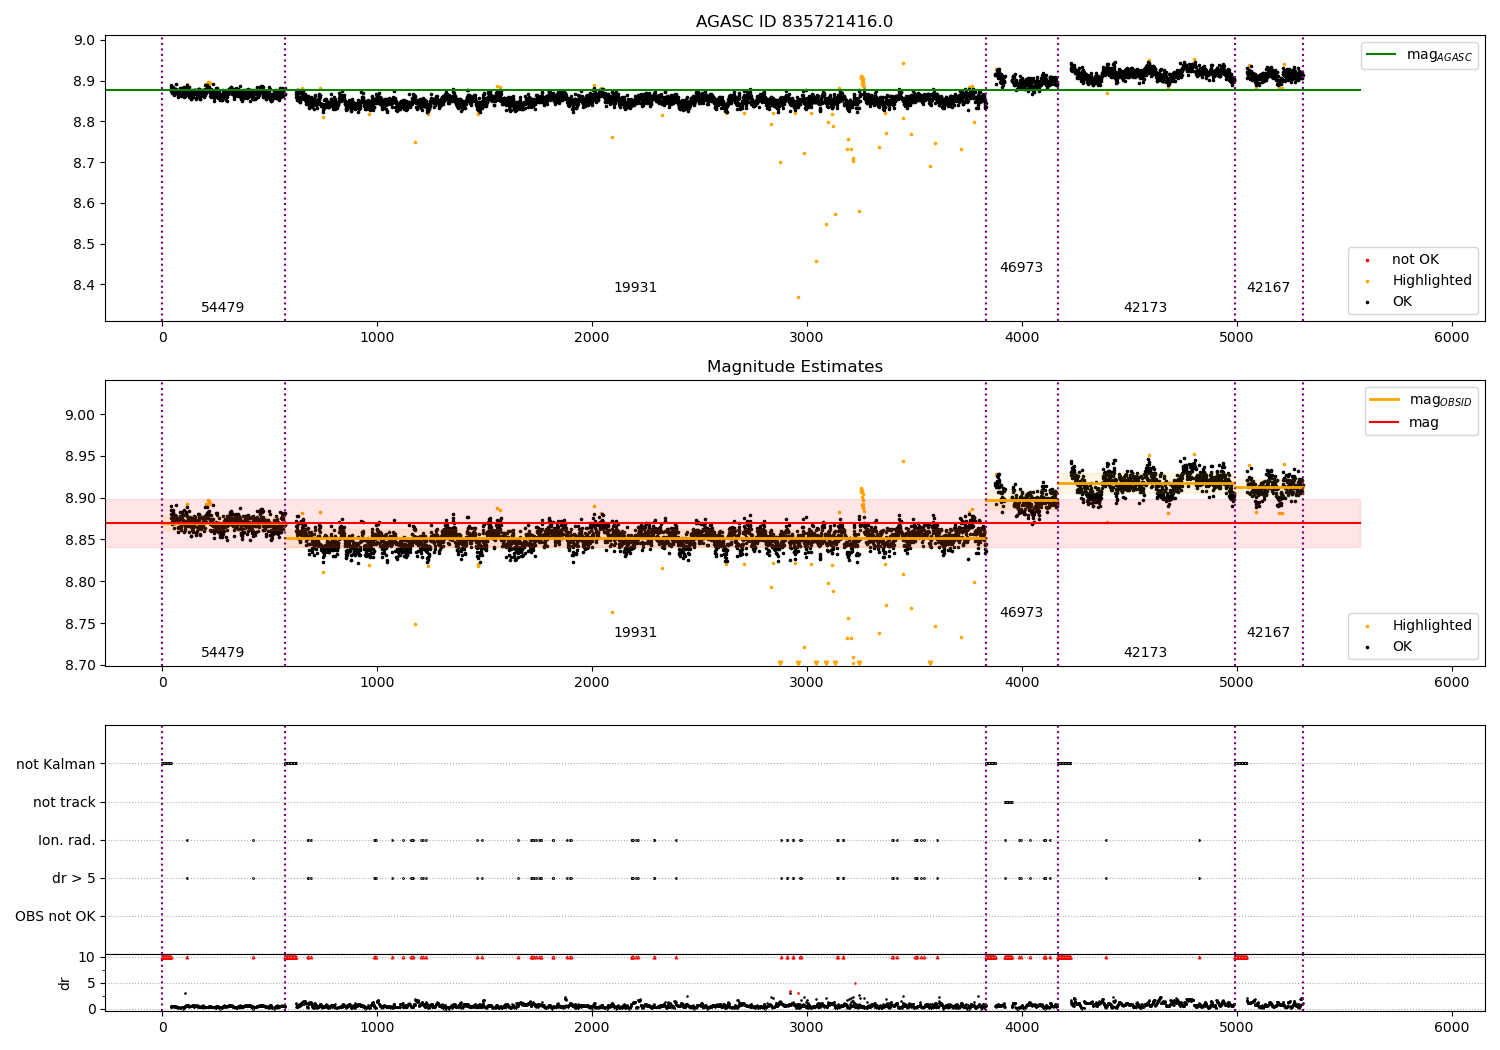Click the red 'not OK' legend marker
The image size is (1500, 1050).
(1367, 260)
